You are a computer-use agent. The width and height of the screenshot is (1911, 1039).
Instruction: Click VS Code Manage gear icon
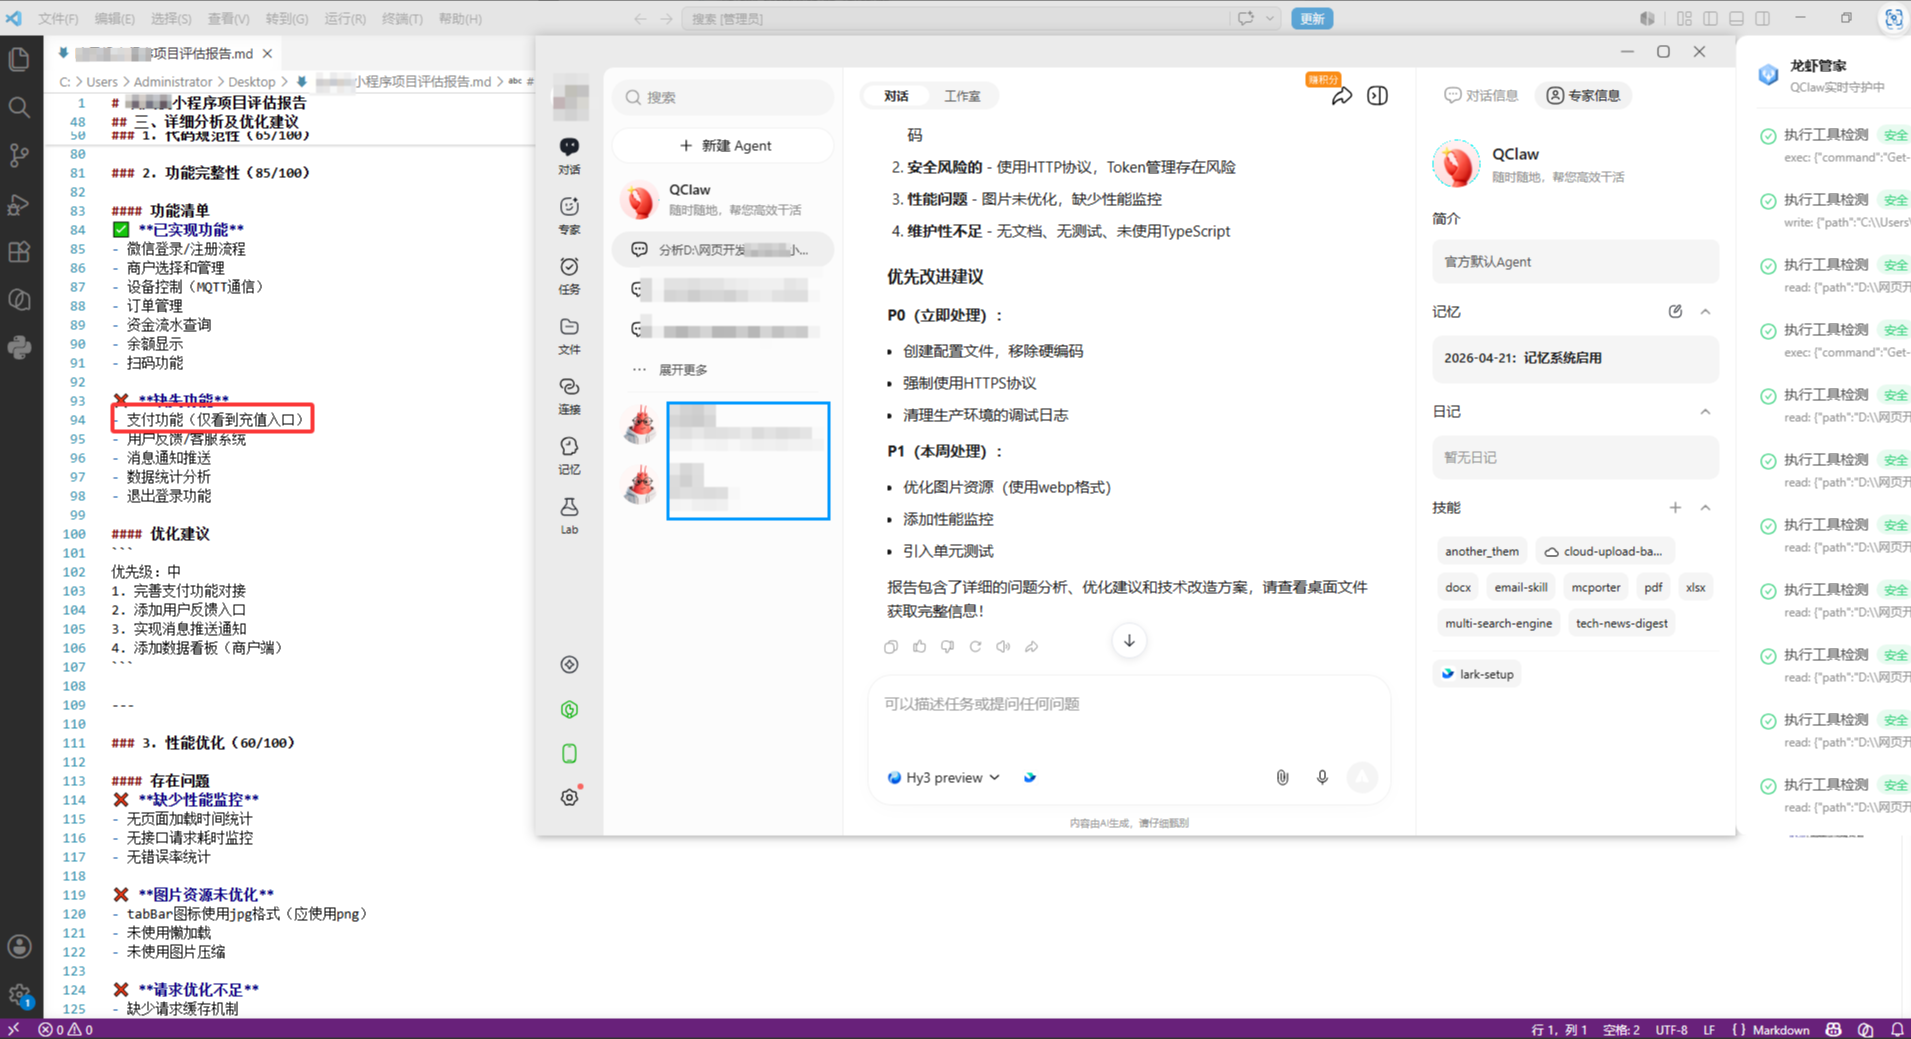tap(19, 994)
